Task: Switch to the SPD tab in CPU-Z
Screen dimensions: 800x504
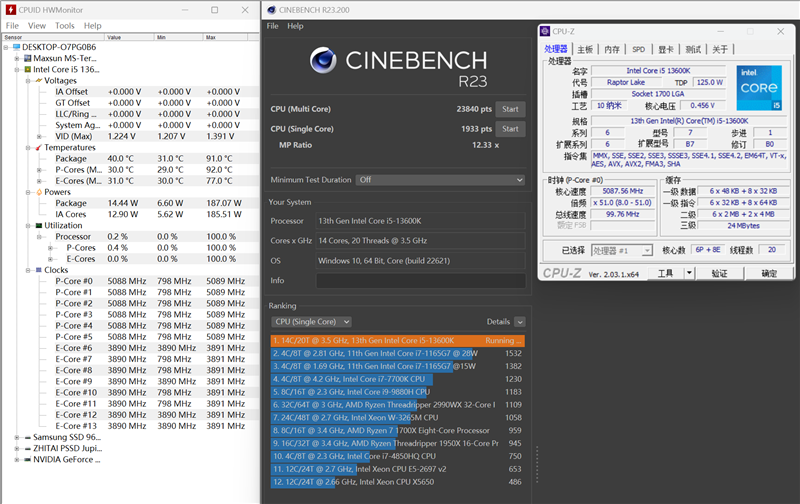Action: pyautogui.click(x=639, y=49)
